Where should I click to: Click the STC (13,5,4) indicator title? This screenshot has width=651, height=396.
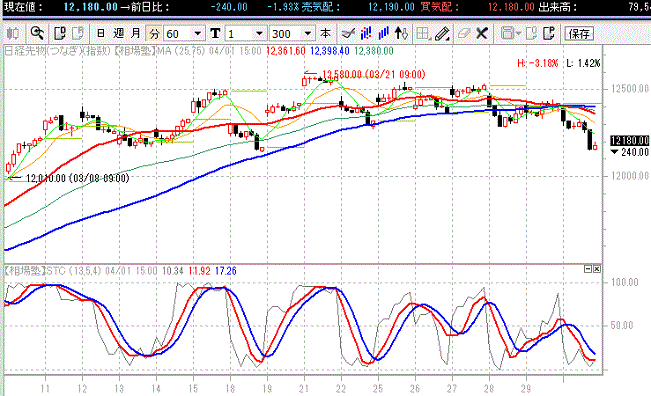tap(74, 271)
